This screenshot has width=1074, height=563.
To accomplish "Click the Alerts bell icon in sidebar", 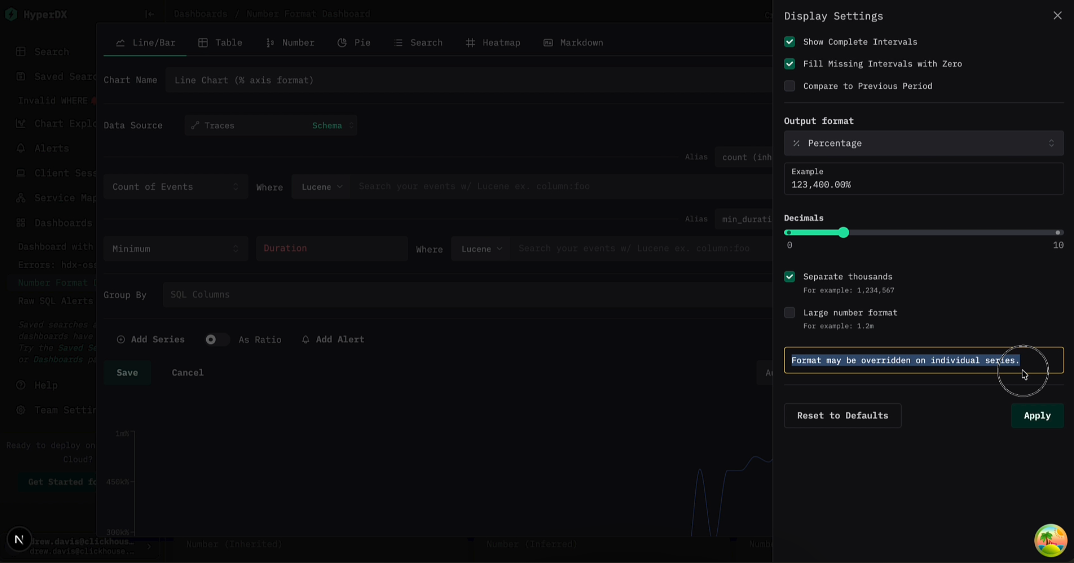I will (x=21, y=148).
